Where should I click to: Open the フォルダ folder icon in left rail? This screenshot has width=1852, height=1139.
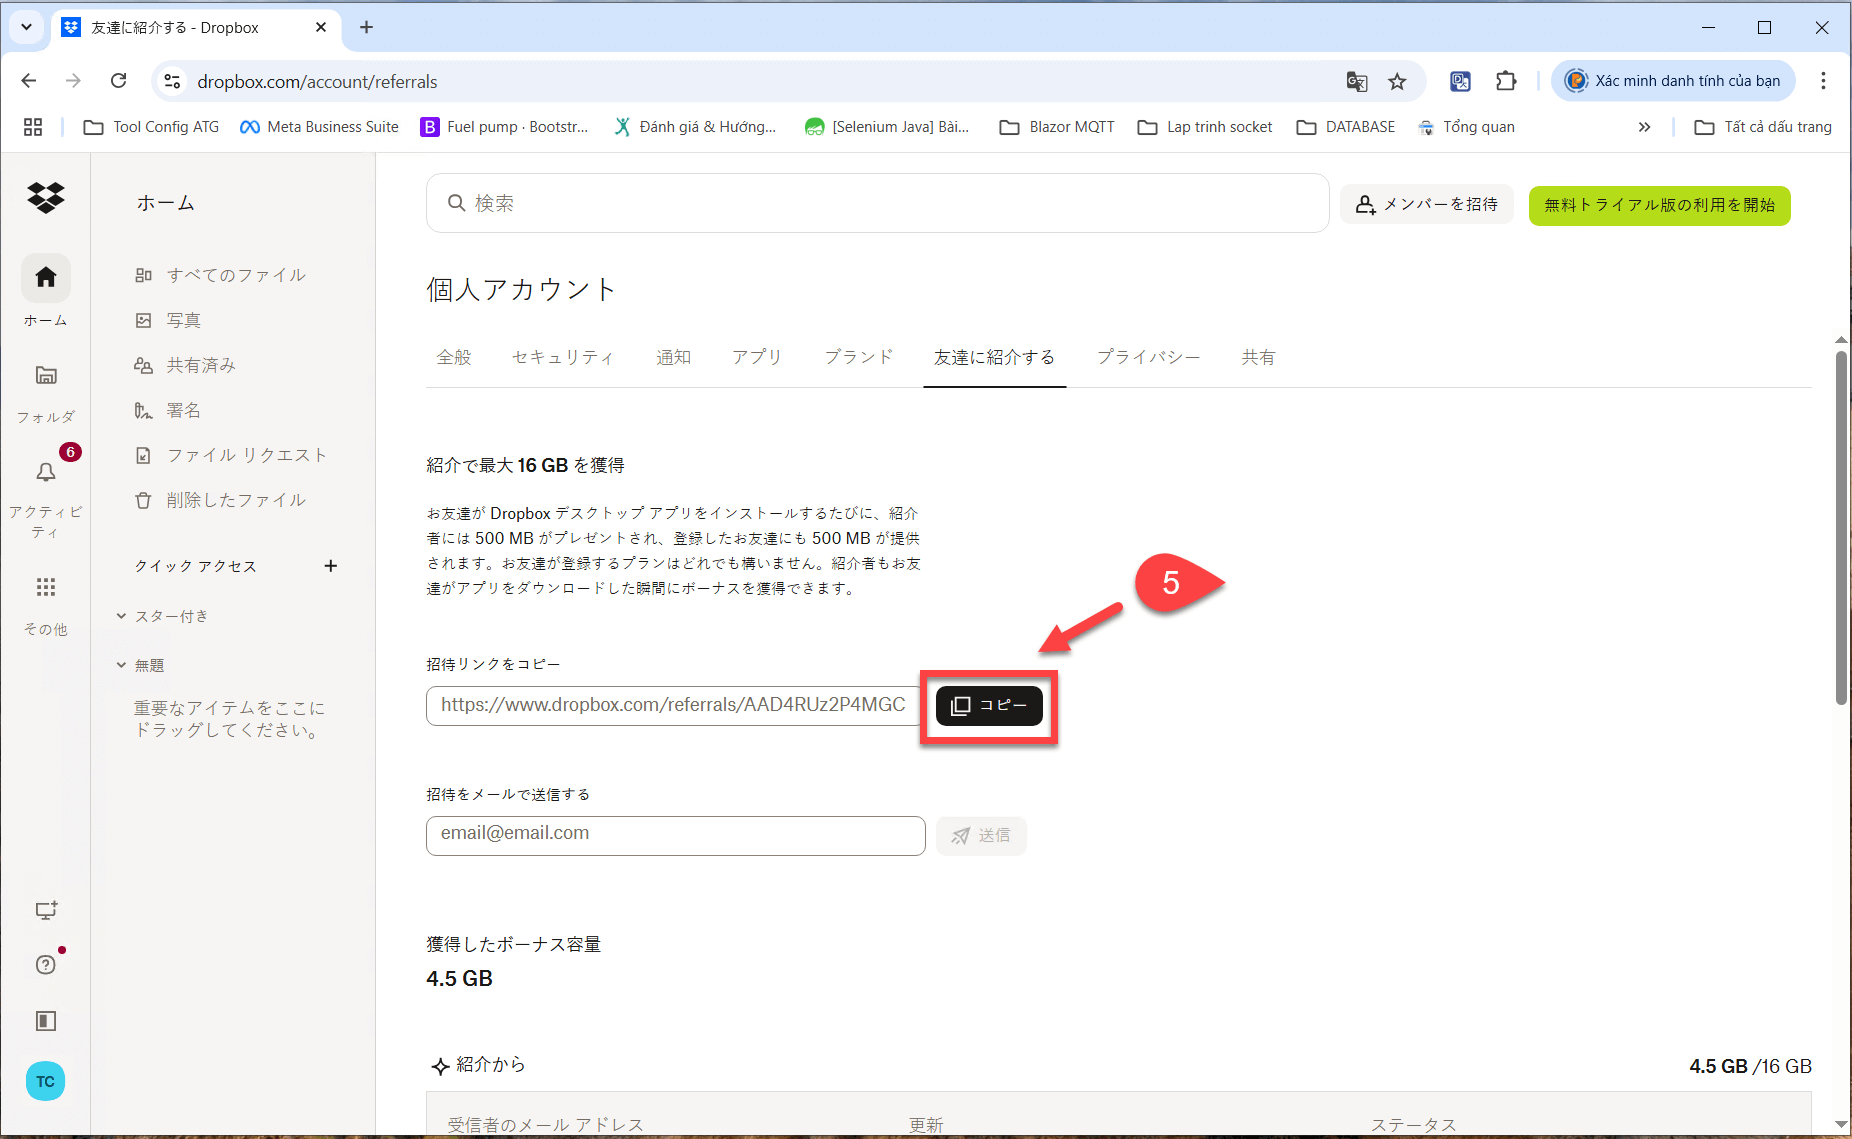(x=46, y=375)
